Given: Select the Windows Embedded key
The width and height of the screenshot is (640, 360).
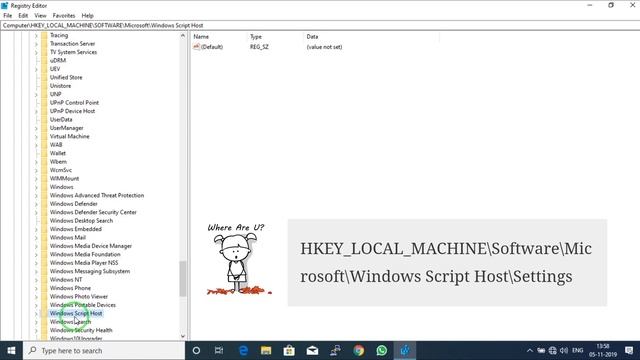Looking at the screenshot, I should 76,229.
